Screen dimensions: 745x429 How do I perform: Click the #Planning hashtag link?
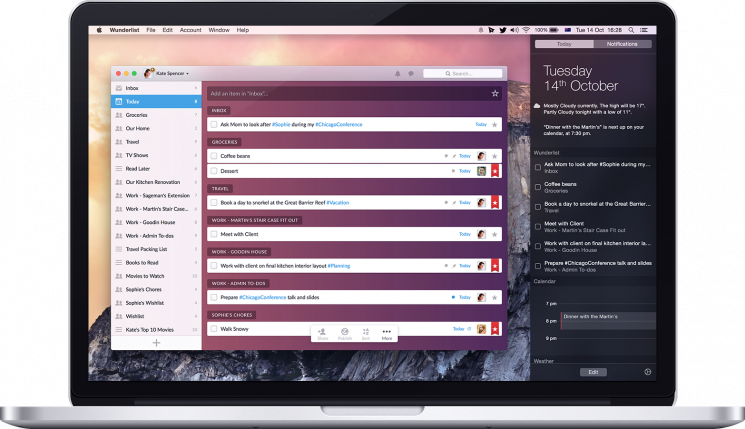click(x=339, y=266)
